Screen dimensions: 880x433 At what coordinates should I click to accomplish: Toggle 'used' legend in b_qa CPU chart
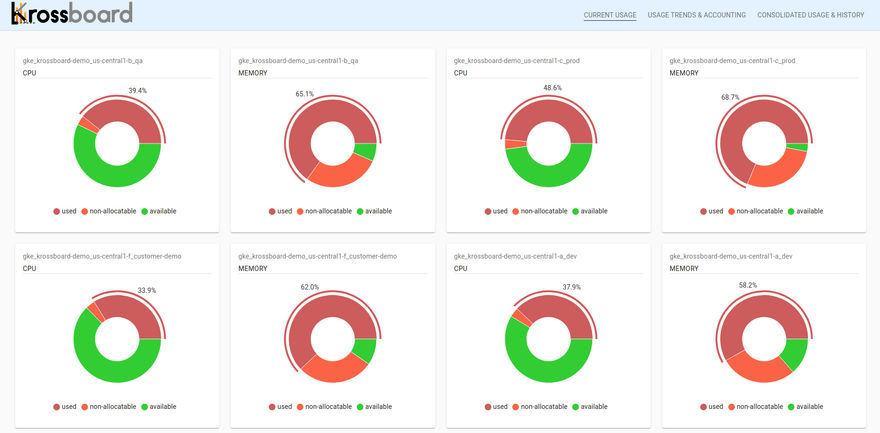pos(65,211)
